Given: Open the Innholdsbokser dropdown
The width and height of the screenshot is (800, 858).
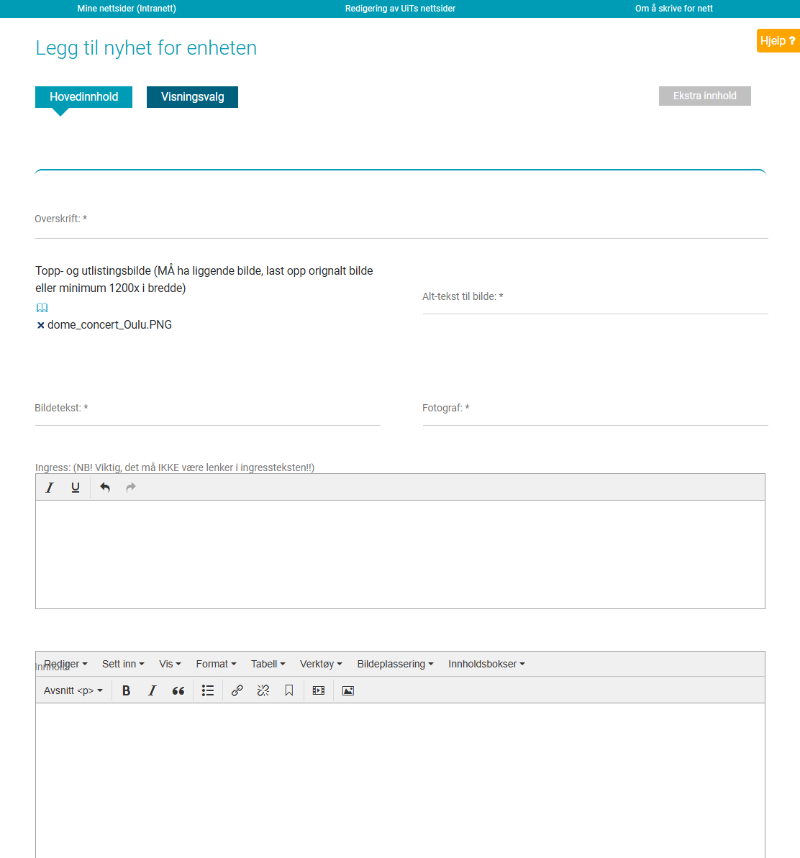Looking at the screenshot, I should 486,664.
